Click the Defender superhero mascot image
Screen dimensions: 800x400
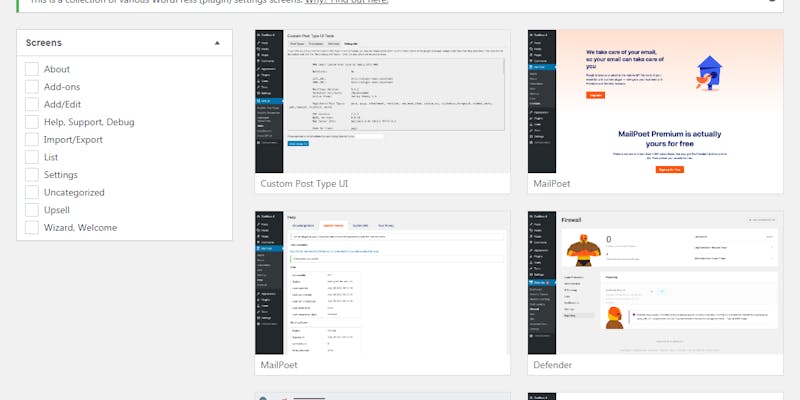pyautogui.click(x=584, y=250)
